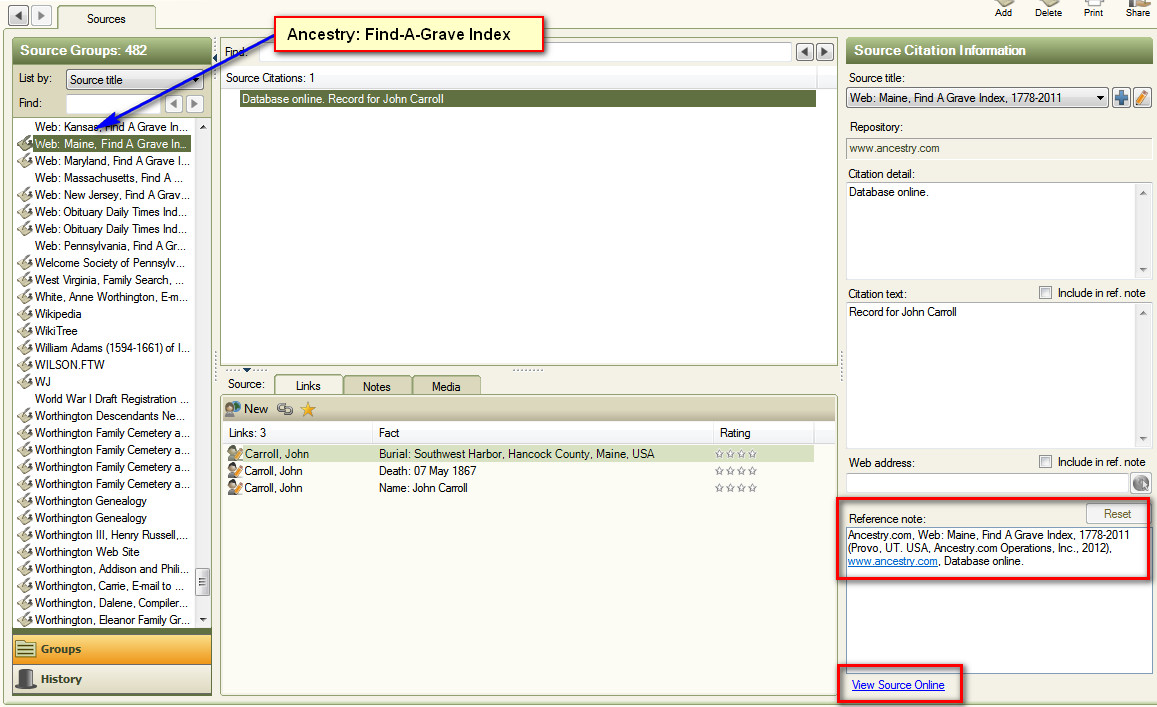This screenshot has width=1157, height=707.
Task: Edit the source with the pencil icon
Action: (x=1142, y=97)
